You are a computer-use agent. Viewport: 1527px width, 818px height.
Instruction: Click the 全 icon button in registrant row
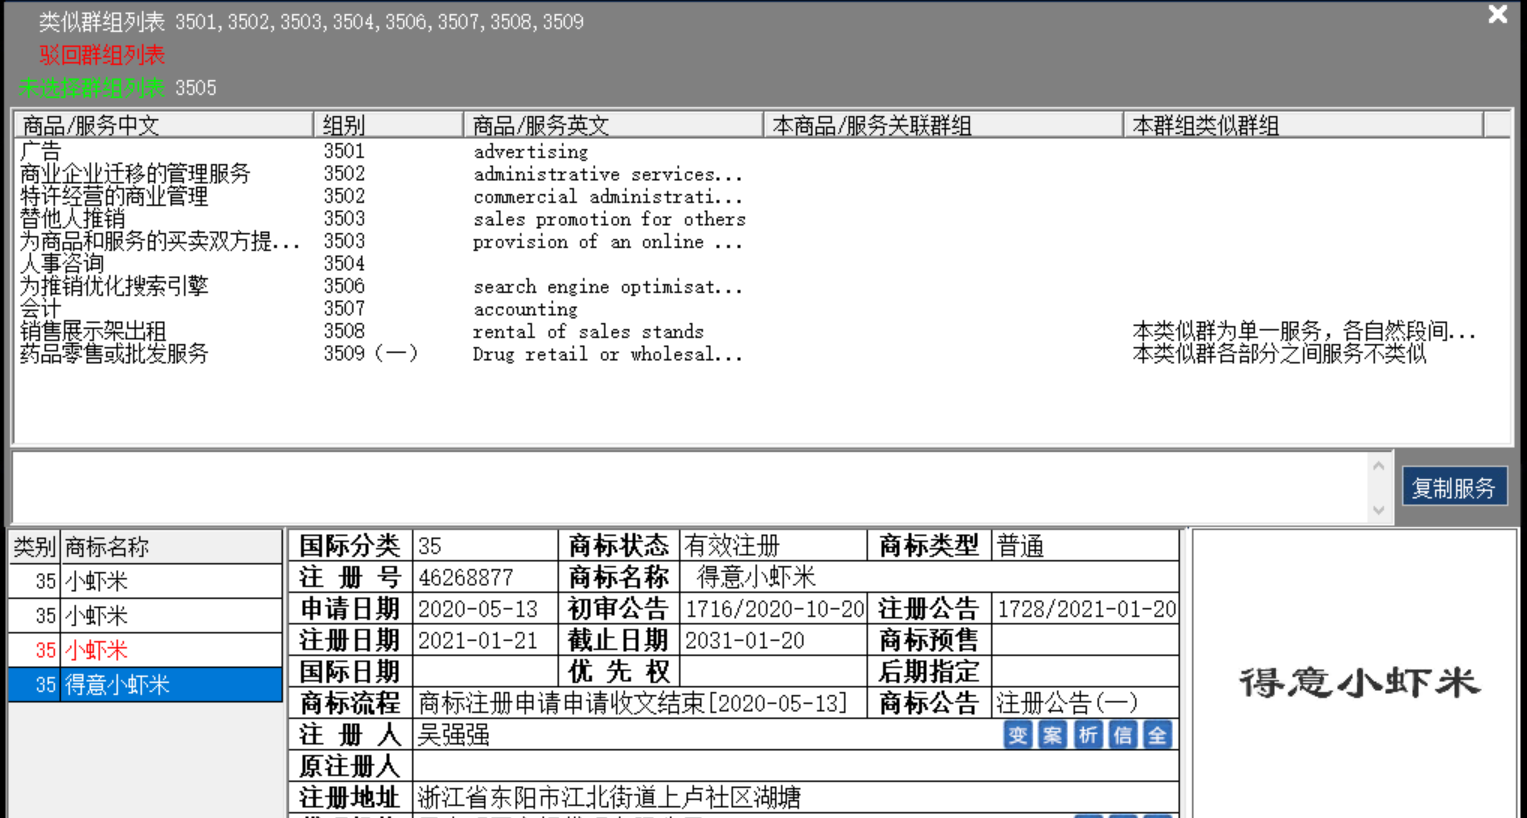pyautogui.click(x=1157, y=736)
